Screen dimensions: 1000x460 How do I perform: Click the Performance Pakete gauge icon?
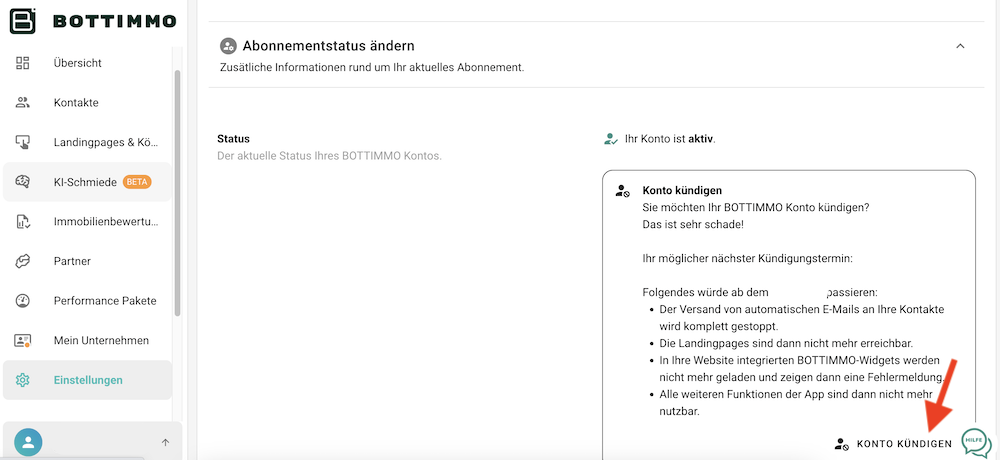[23, 300]
